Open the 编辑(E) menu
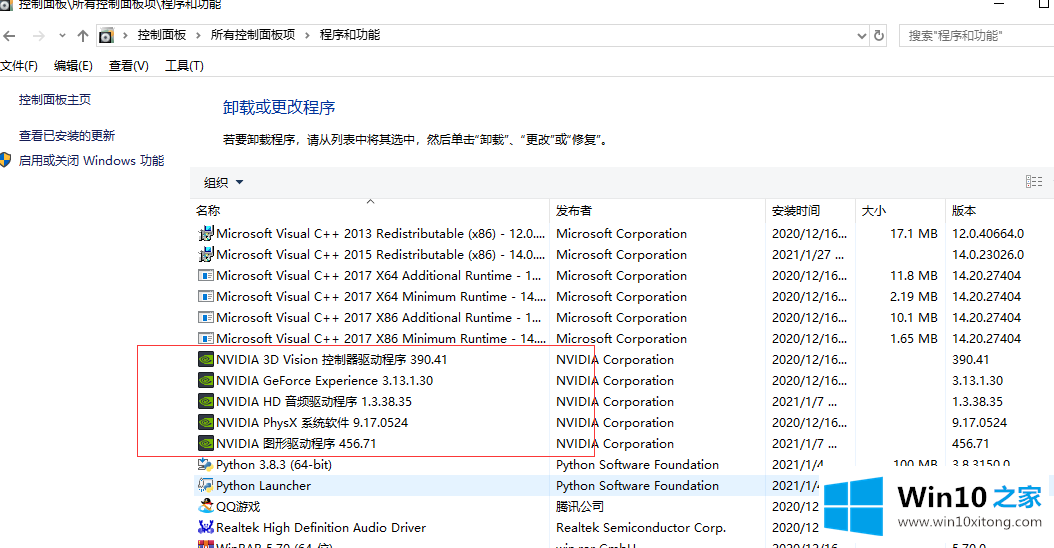 click(73, 66)
